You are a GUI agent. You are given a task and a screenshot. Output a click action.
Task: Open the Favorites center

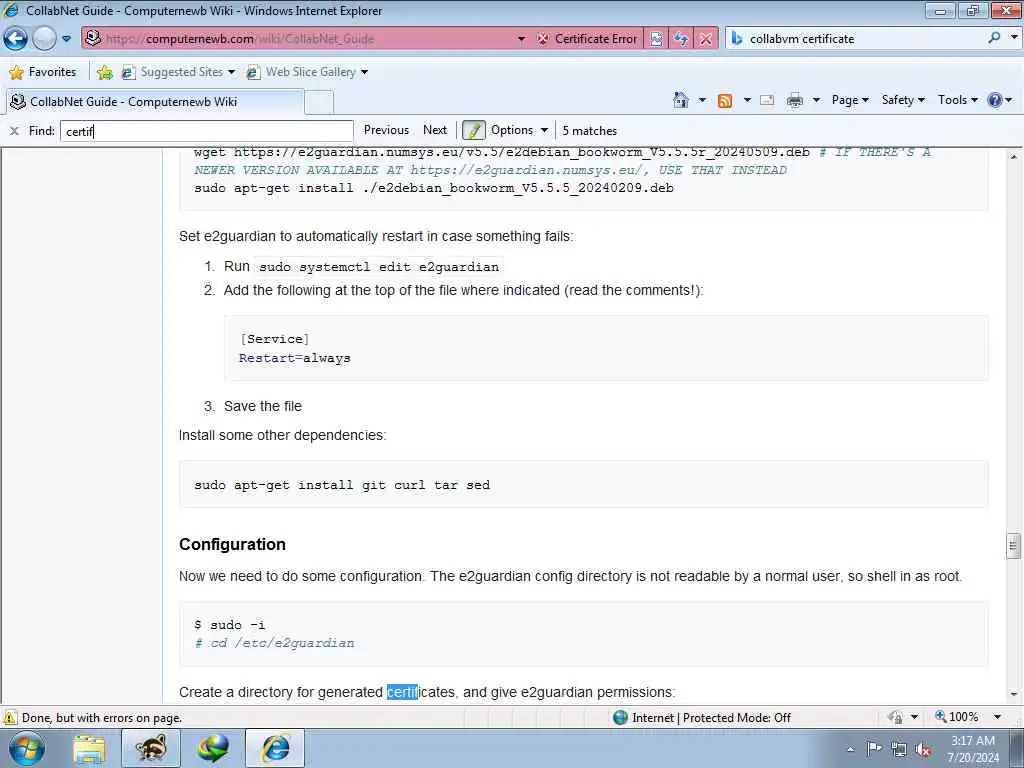coord(43,72)
